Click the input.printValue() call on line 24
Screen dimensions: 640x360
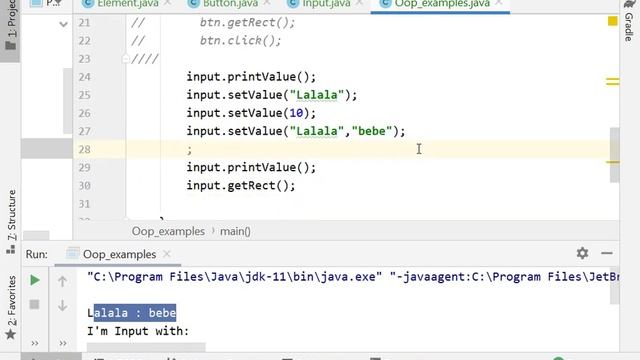click(x=251, y=77)
